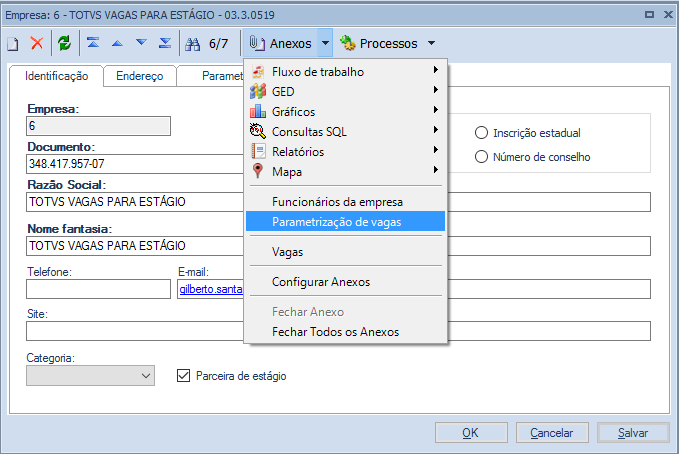Image resolution: width=679 pixels, height=454 pixels.
Task: Open the Categoria dropdown
Action: [90, 376]
